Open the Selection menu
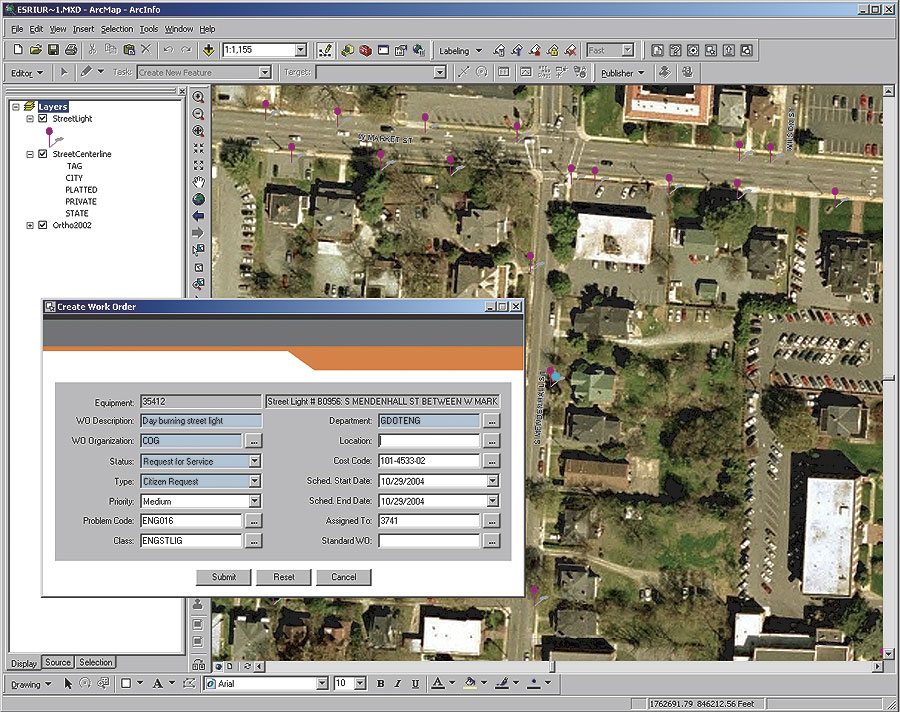Screen dimensions: 900x712 pyautogui.click(x=116, y=29)
